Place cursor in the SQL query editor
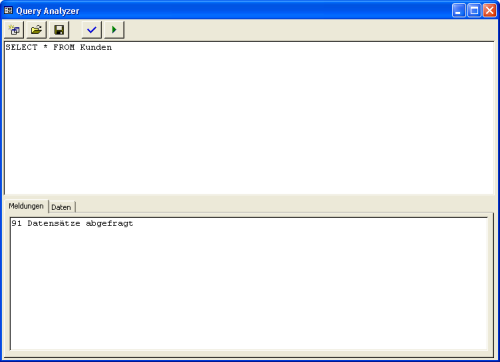500x362 pixels. [x=249, y=118]
